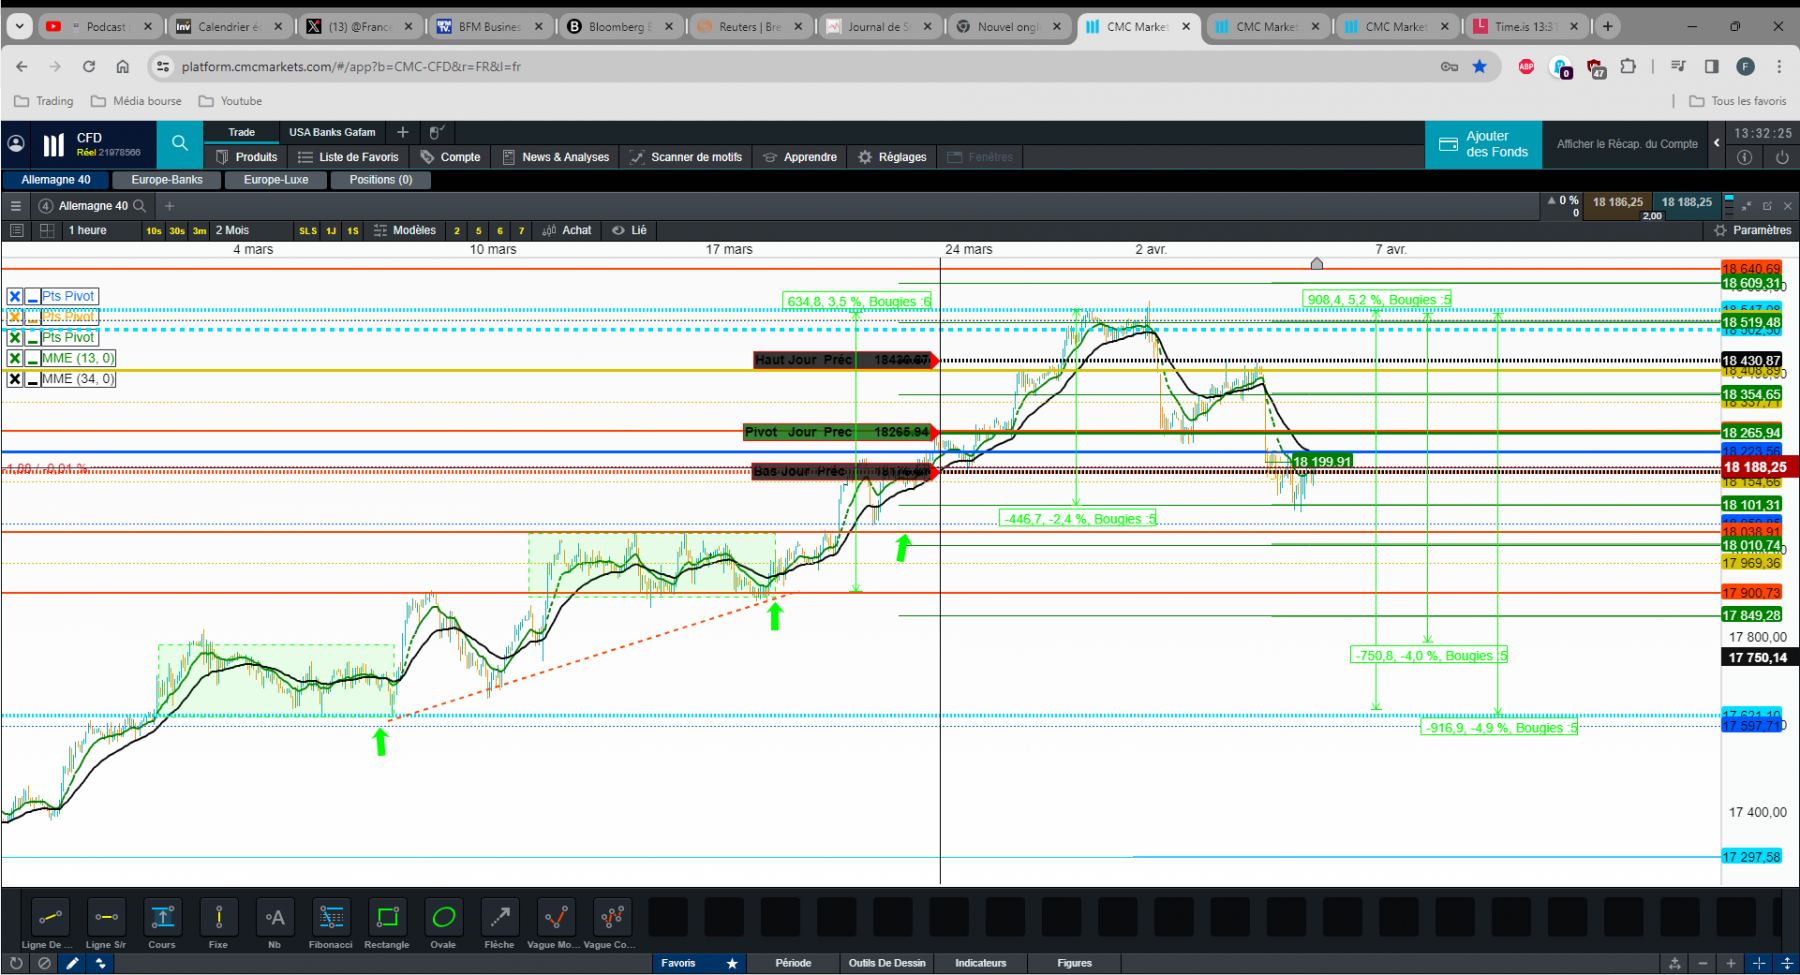Image resolution: width=1800 pixels, height=975 pixels.
Task: Add new layout tab after USA Banks Gafam
Action: pos(403,132)
